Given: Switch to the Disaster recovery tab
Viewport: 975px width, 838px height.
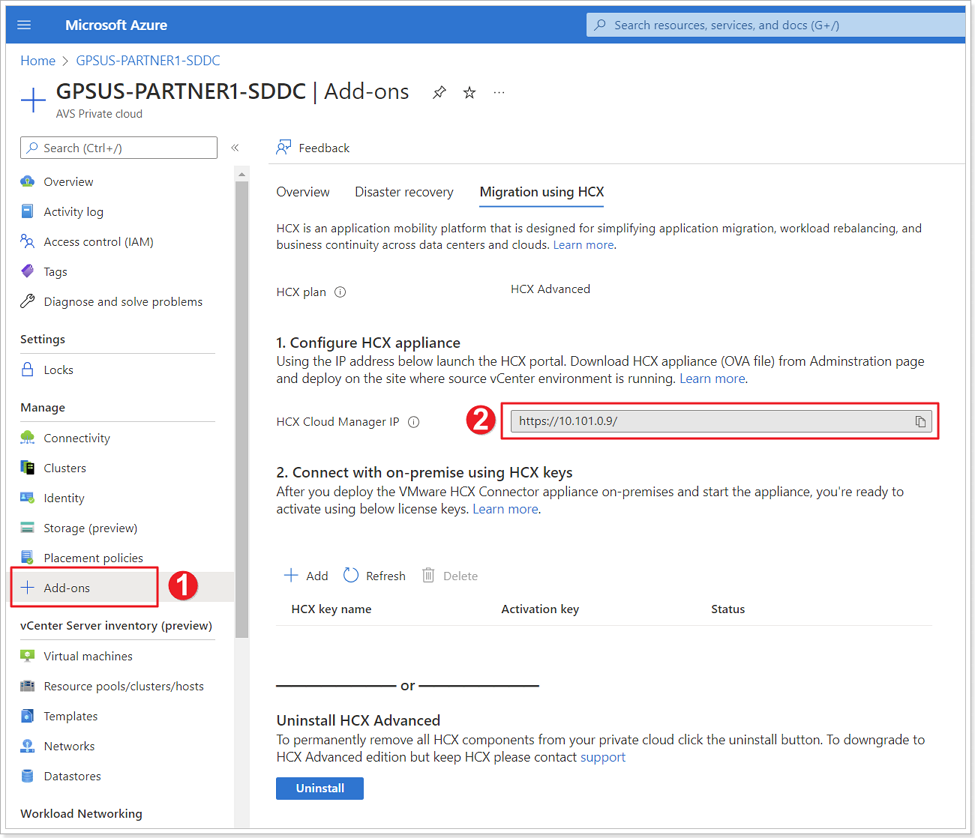Looking at the screenshot, I should point(403,191).
